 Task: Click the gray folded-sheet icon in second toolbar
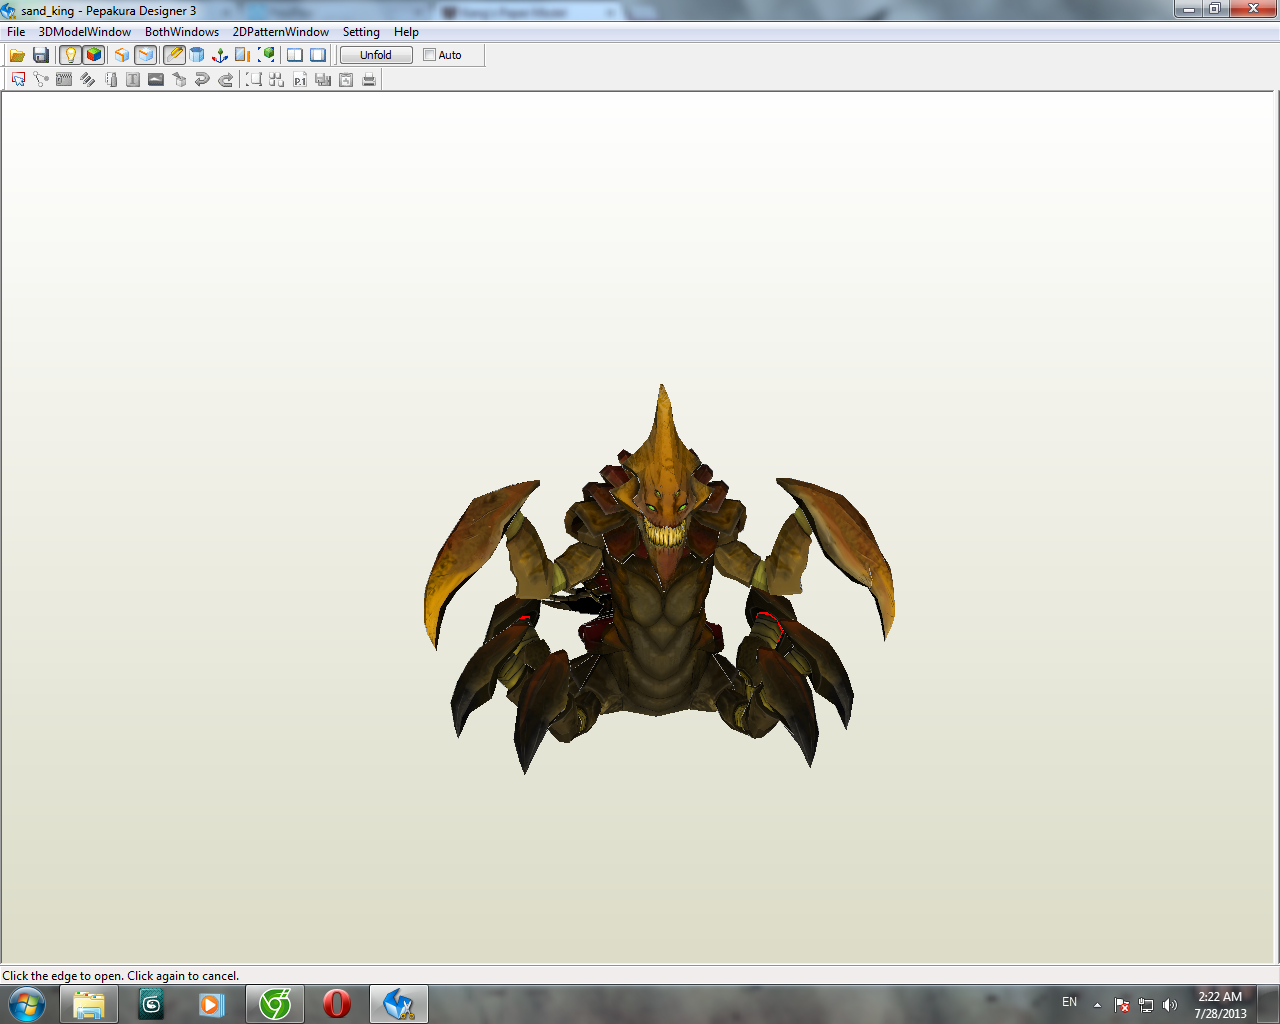(x=110, y=80)
